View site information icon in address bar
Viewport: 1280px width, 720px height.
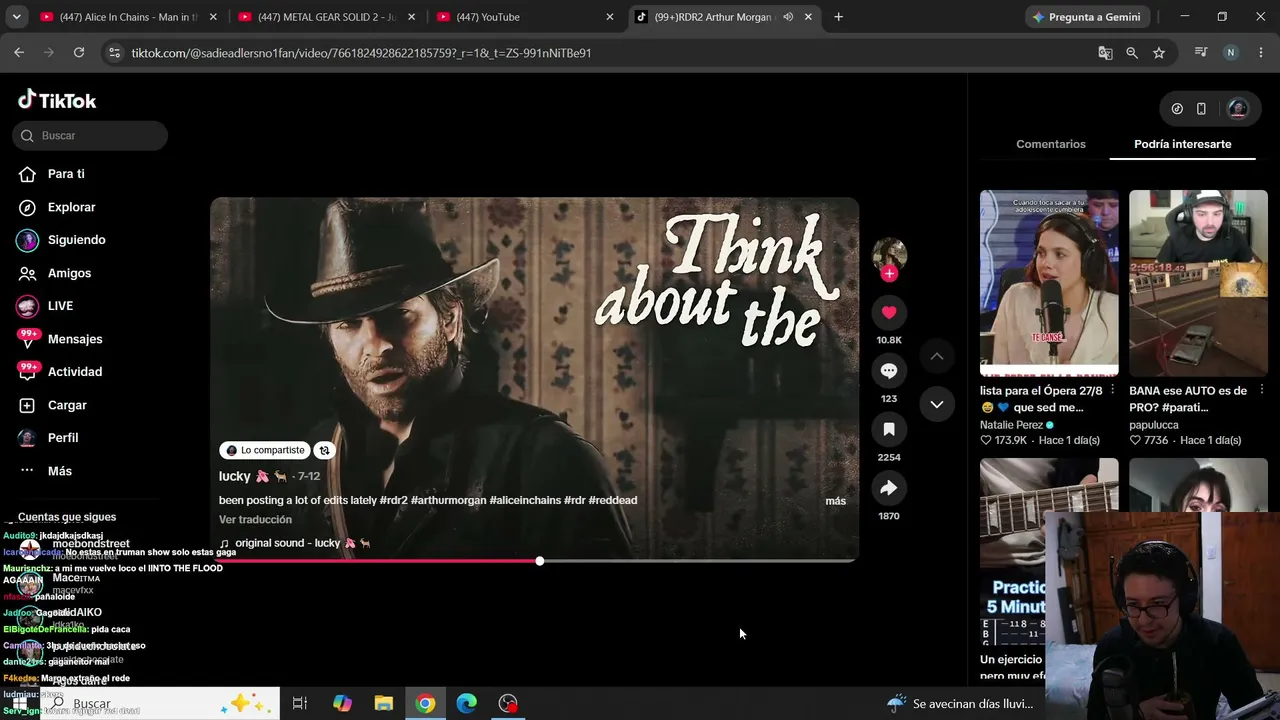tap(115, 53)
